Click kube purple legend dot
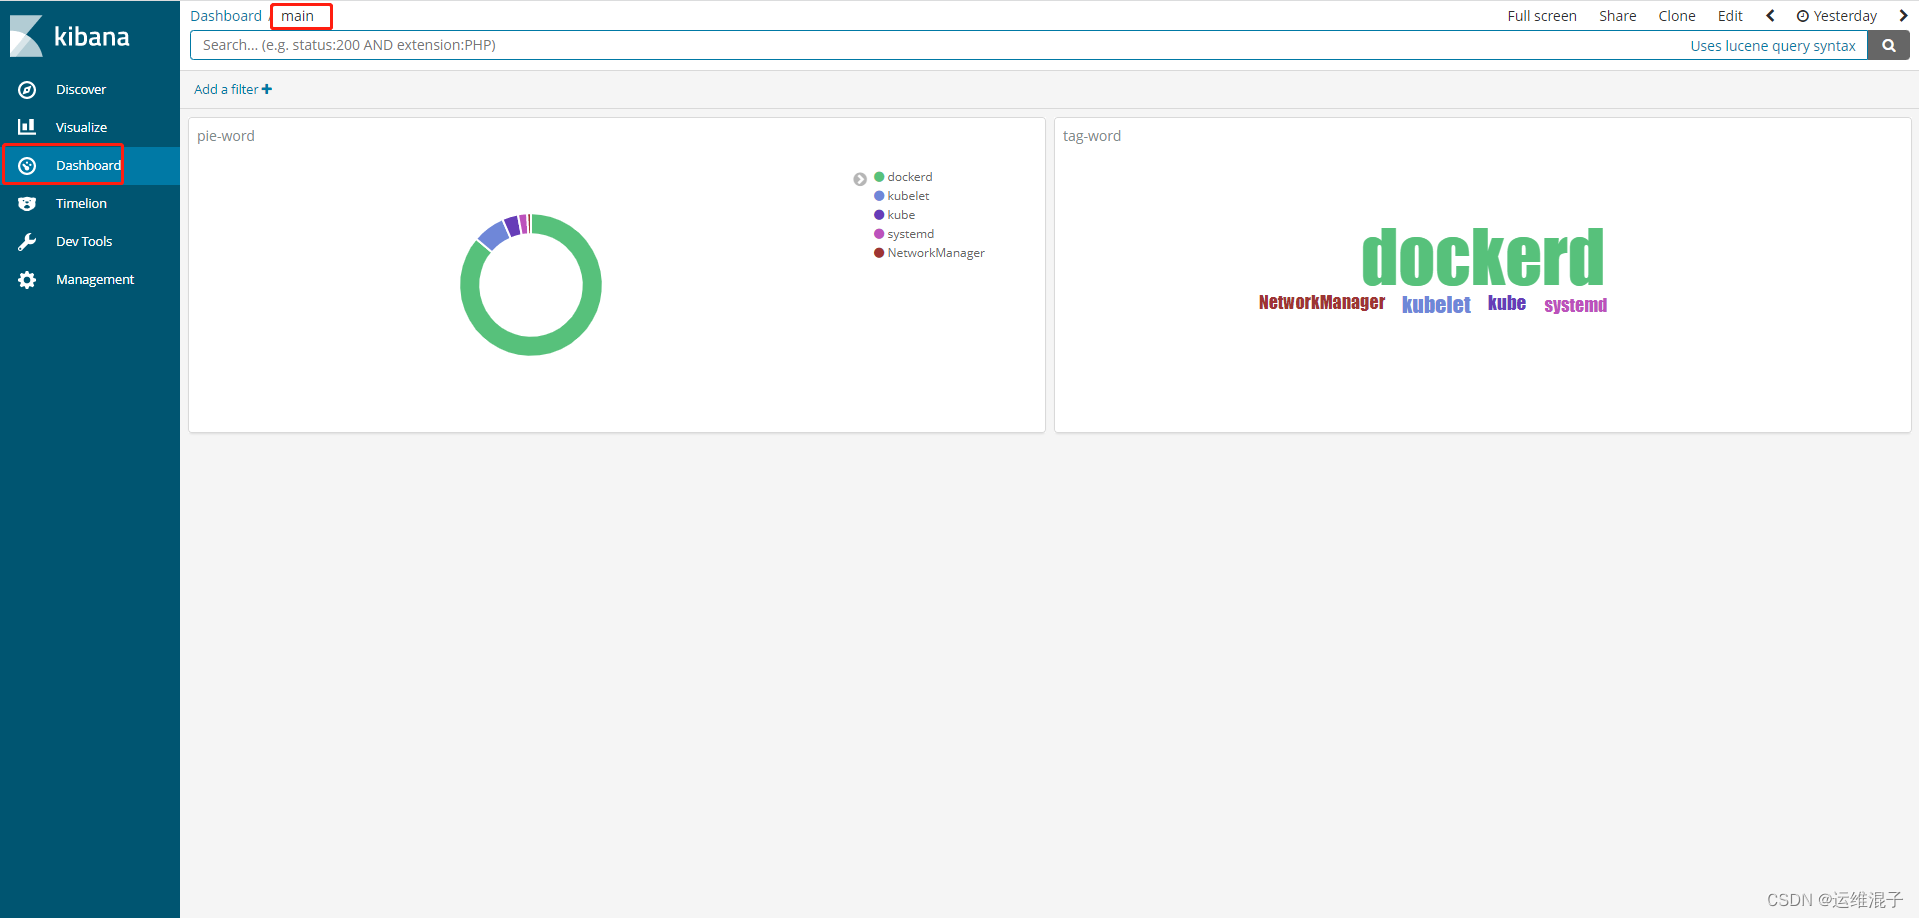The image size is (1919, 918). pyautogui.click(x=879, y=215)
